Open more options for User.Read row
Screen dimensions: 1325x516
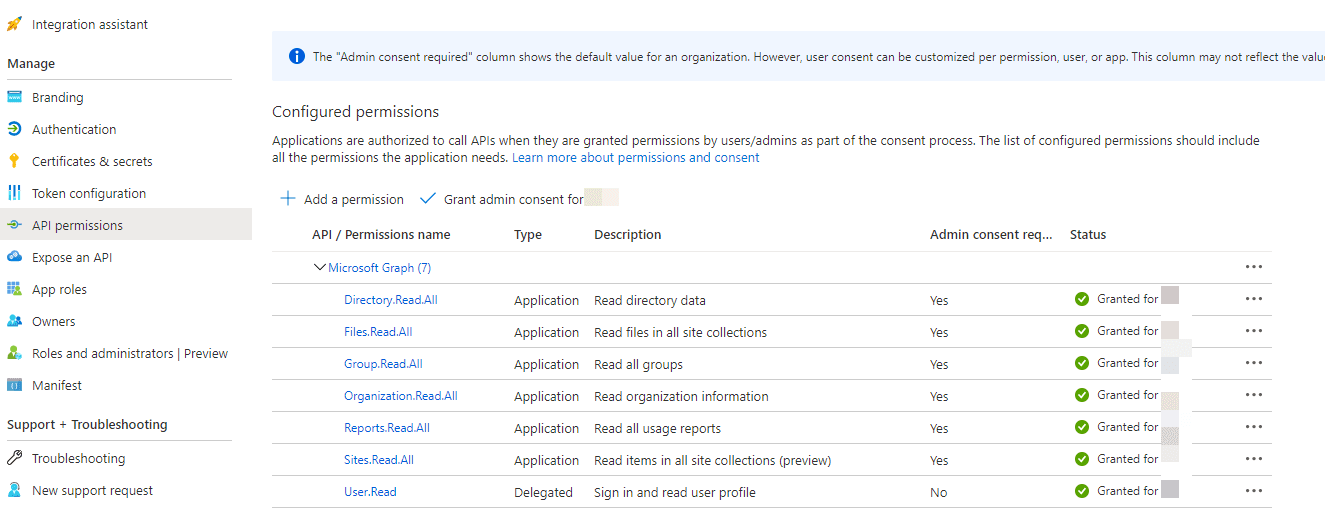1254,491
